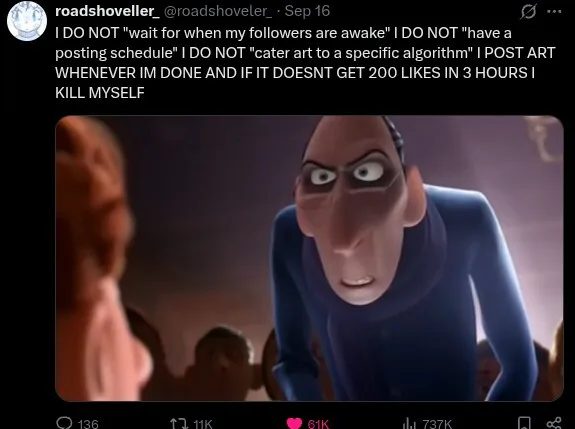Screen dimensions: 575x429
Task: Open the roadshoveller_ profile avatar
Action: click(27, 21)
